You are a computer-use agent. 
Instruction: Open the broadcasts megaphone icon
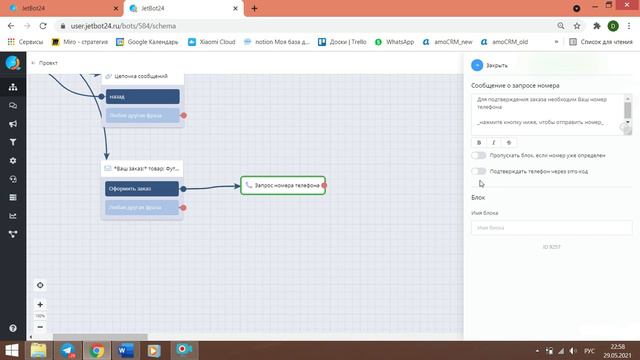click(13, 124)
